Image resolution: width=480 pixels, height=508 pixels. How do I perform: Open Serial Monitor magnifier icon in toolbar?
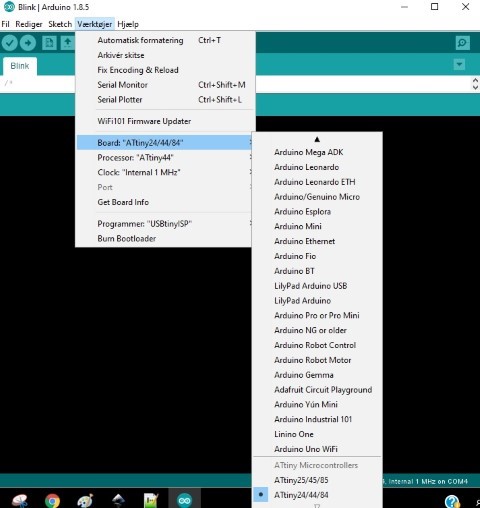pyautogui.click(x=463, y=43)
